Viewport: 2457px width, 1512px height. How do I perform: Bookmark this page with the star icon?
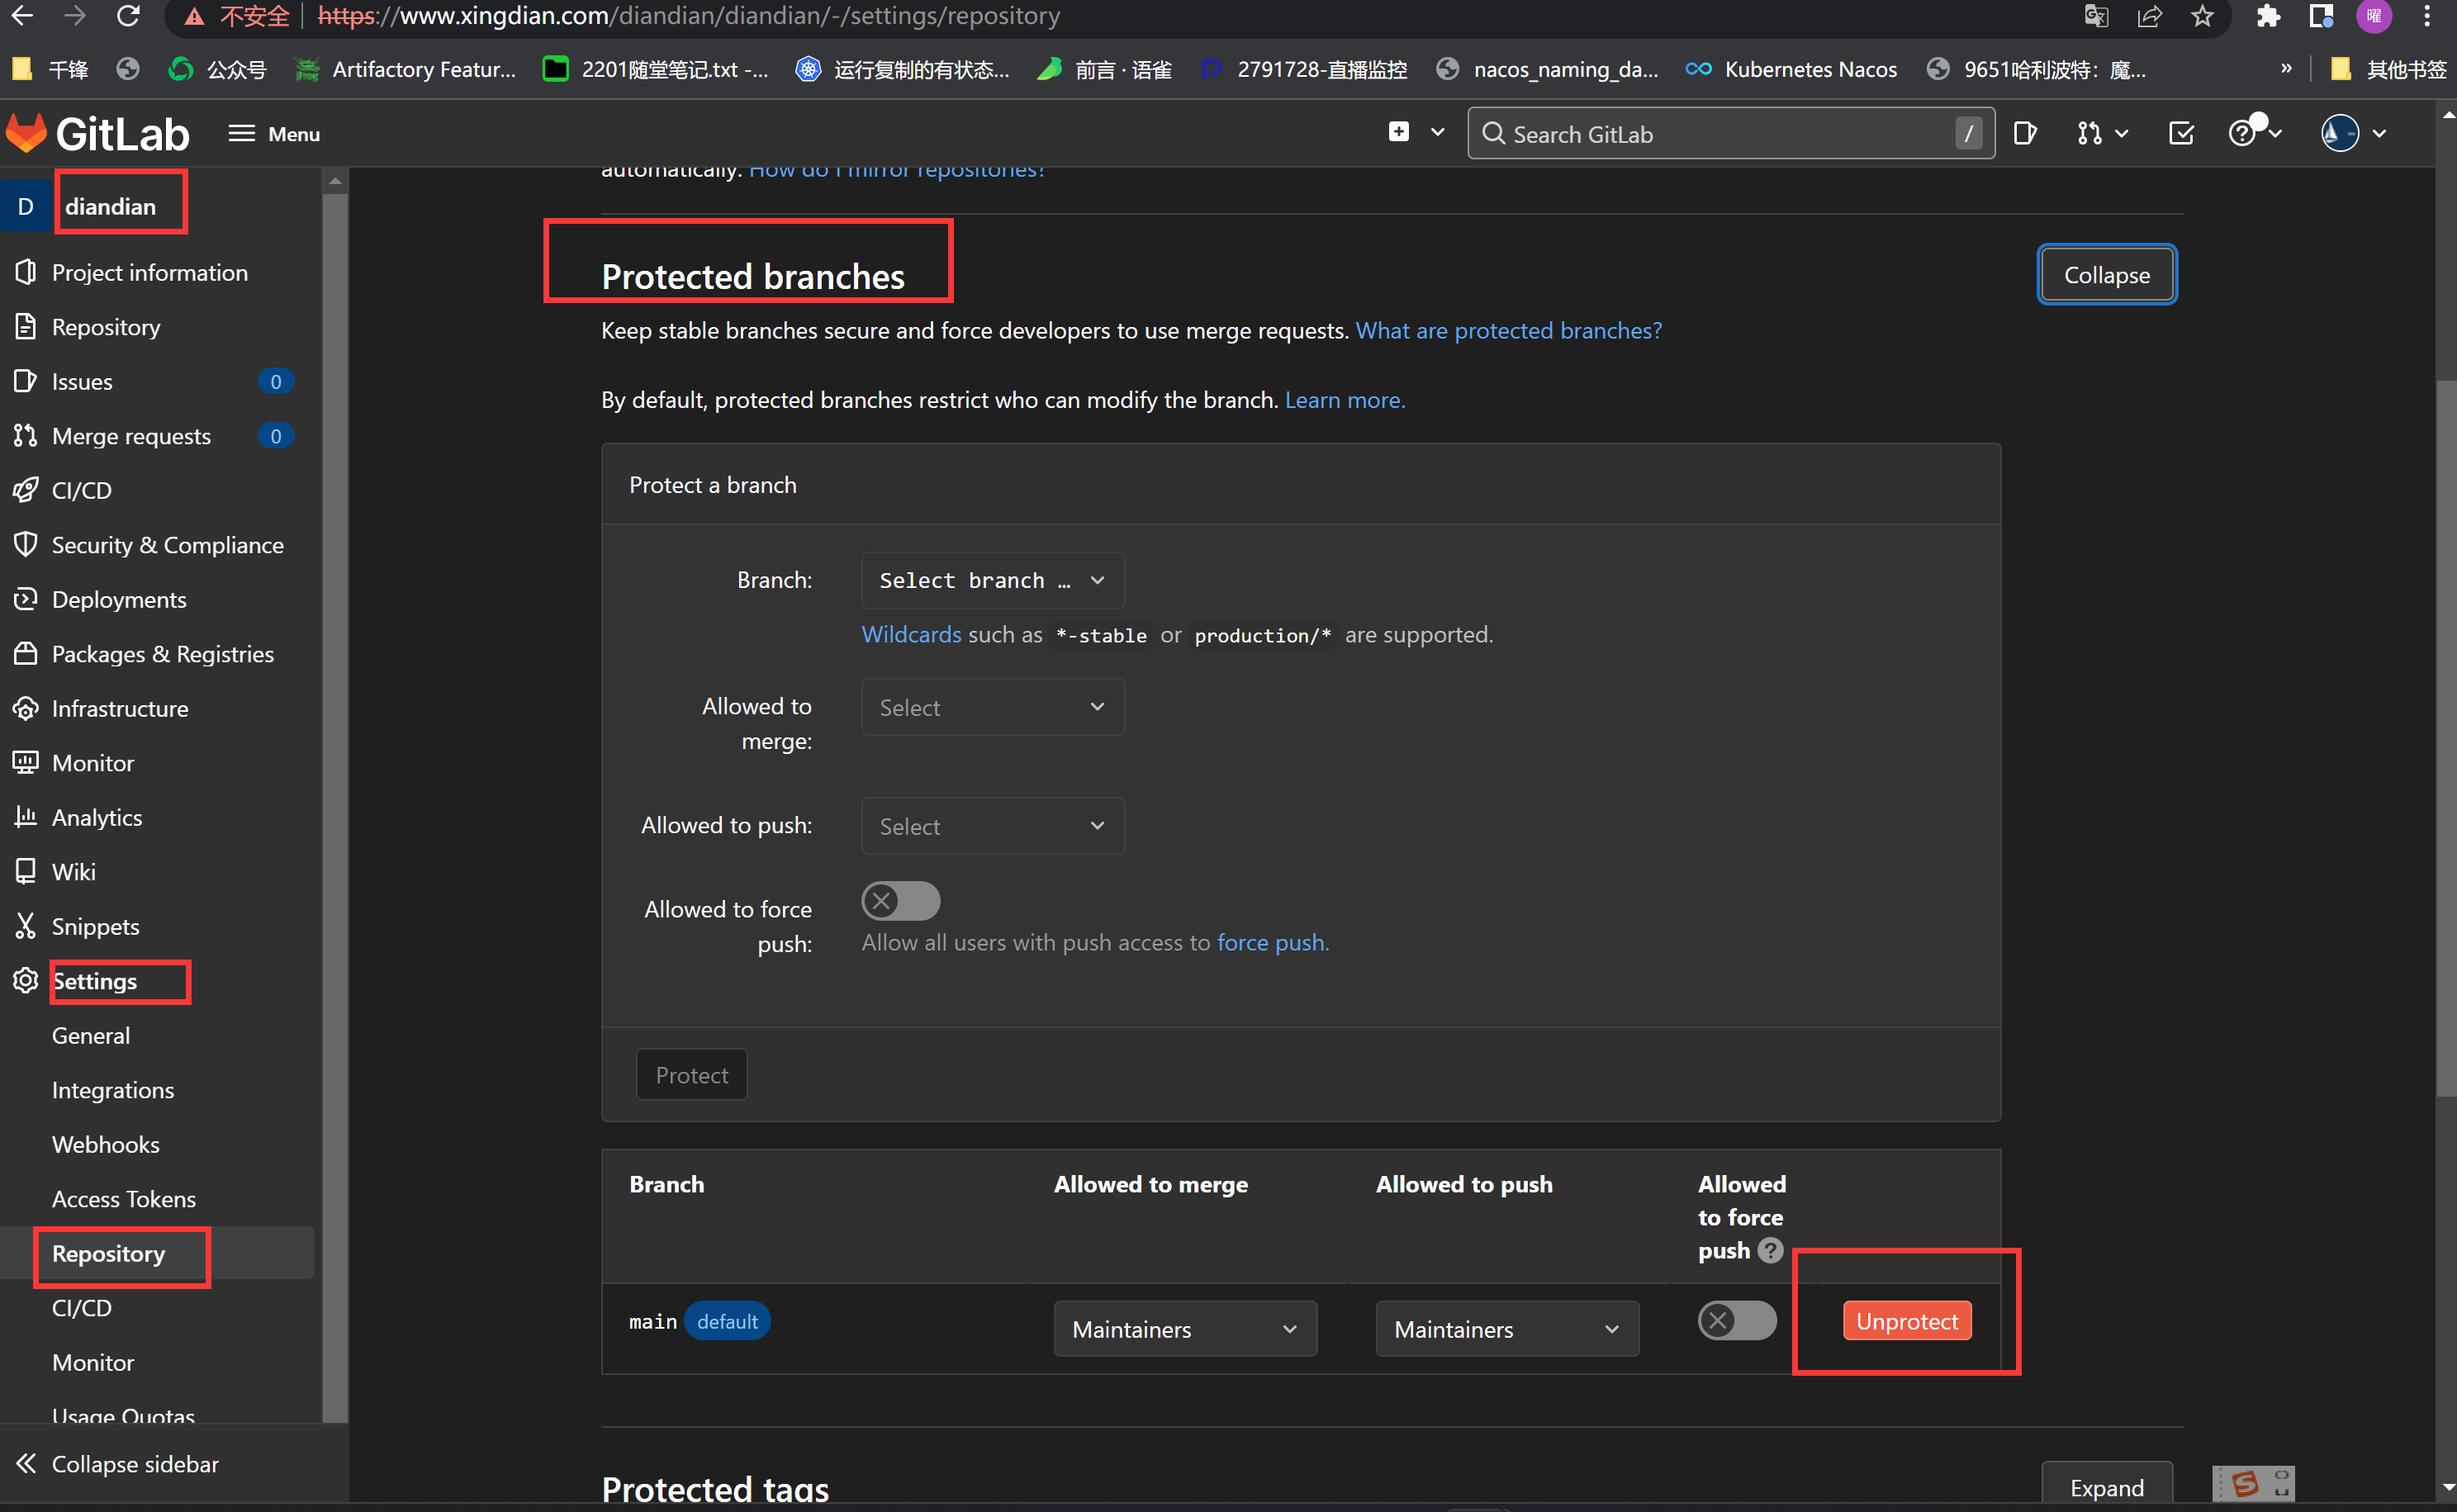[2202, 16]
